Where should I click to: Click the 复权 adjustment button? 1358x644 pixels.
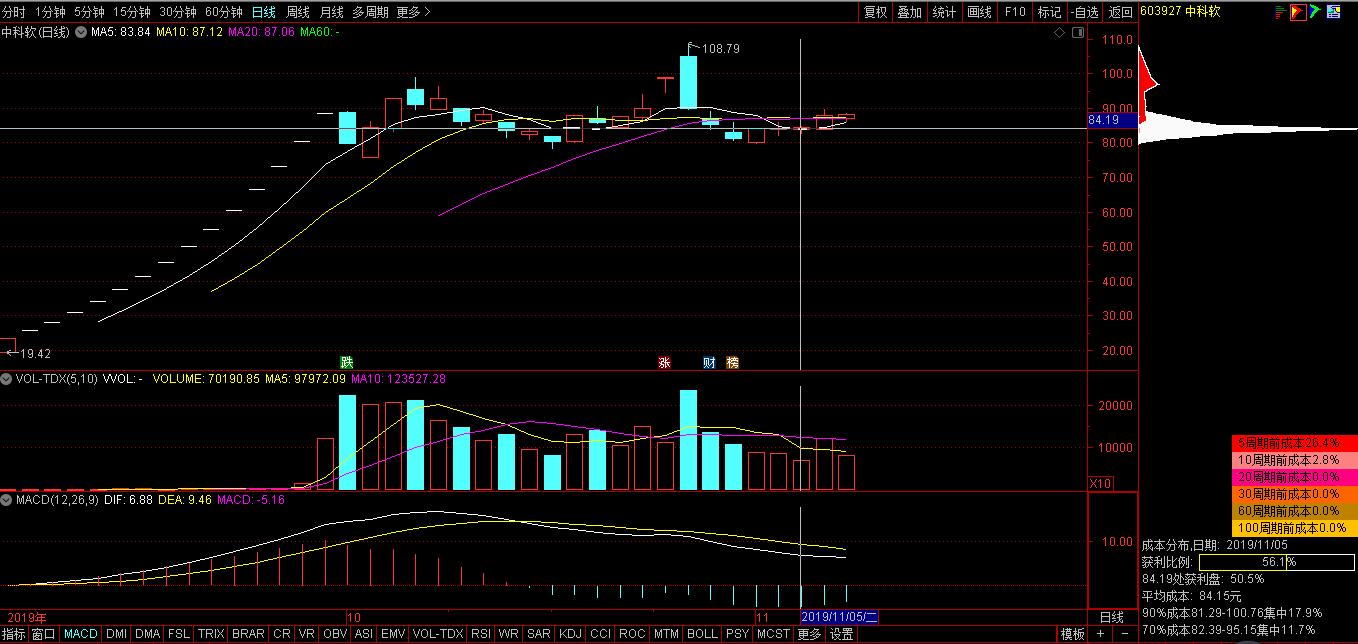tap(875, 12)
